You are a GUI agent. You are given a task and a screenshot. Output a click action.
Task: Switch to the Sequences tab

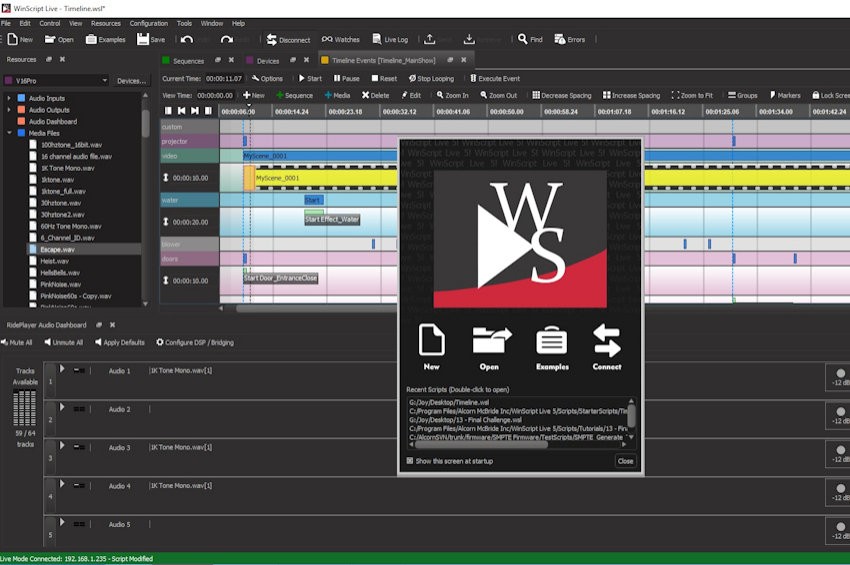point(188,61)
